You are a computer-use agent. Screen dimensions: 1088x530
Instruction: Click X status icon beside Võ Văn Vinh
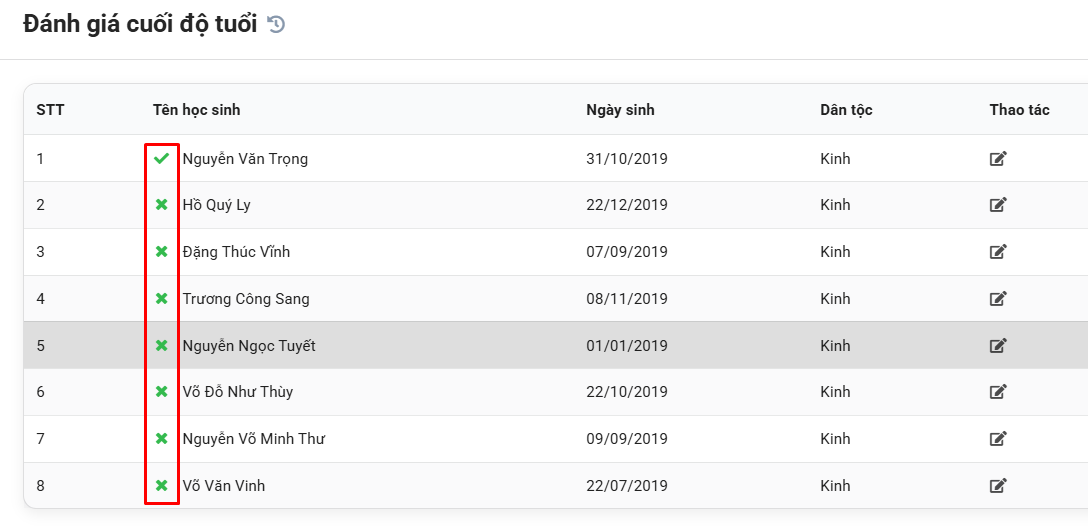pos(161,486)
